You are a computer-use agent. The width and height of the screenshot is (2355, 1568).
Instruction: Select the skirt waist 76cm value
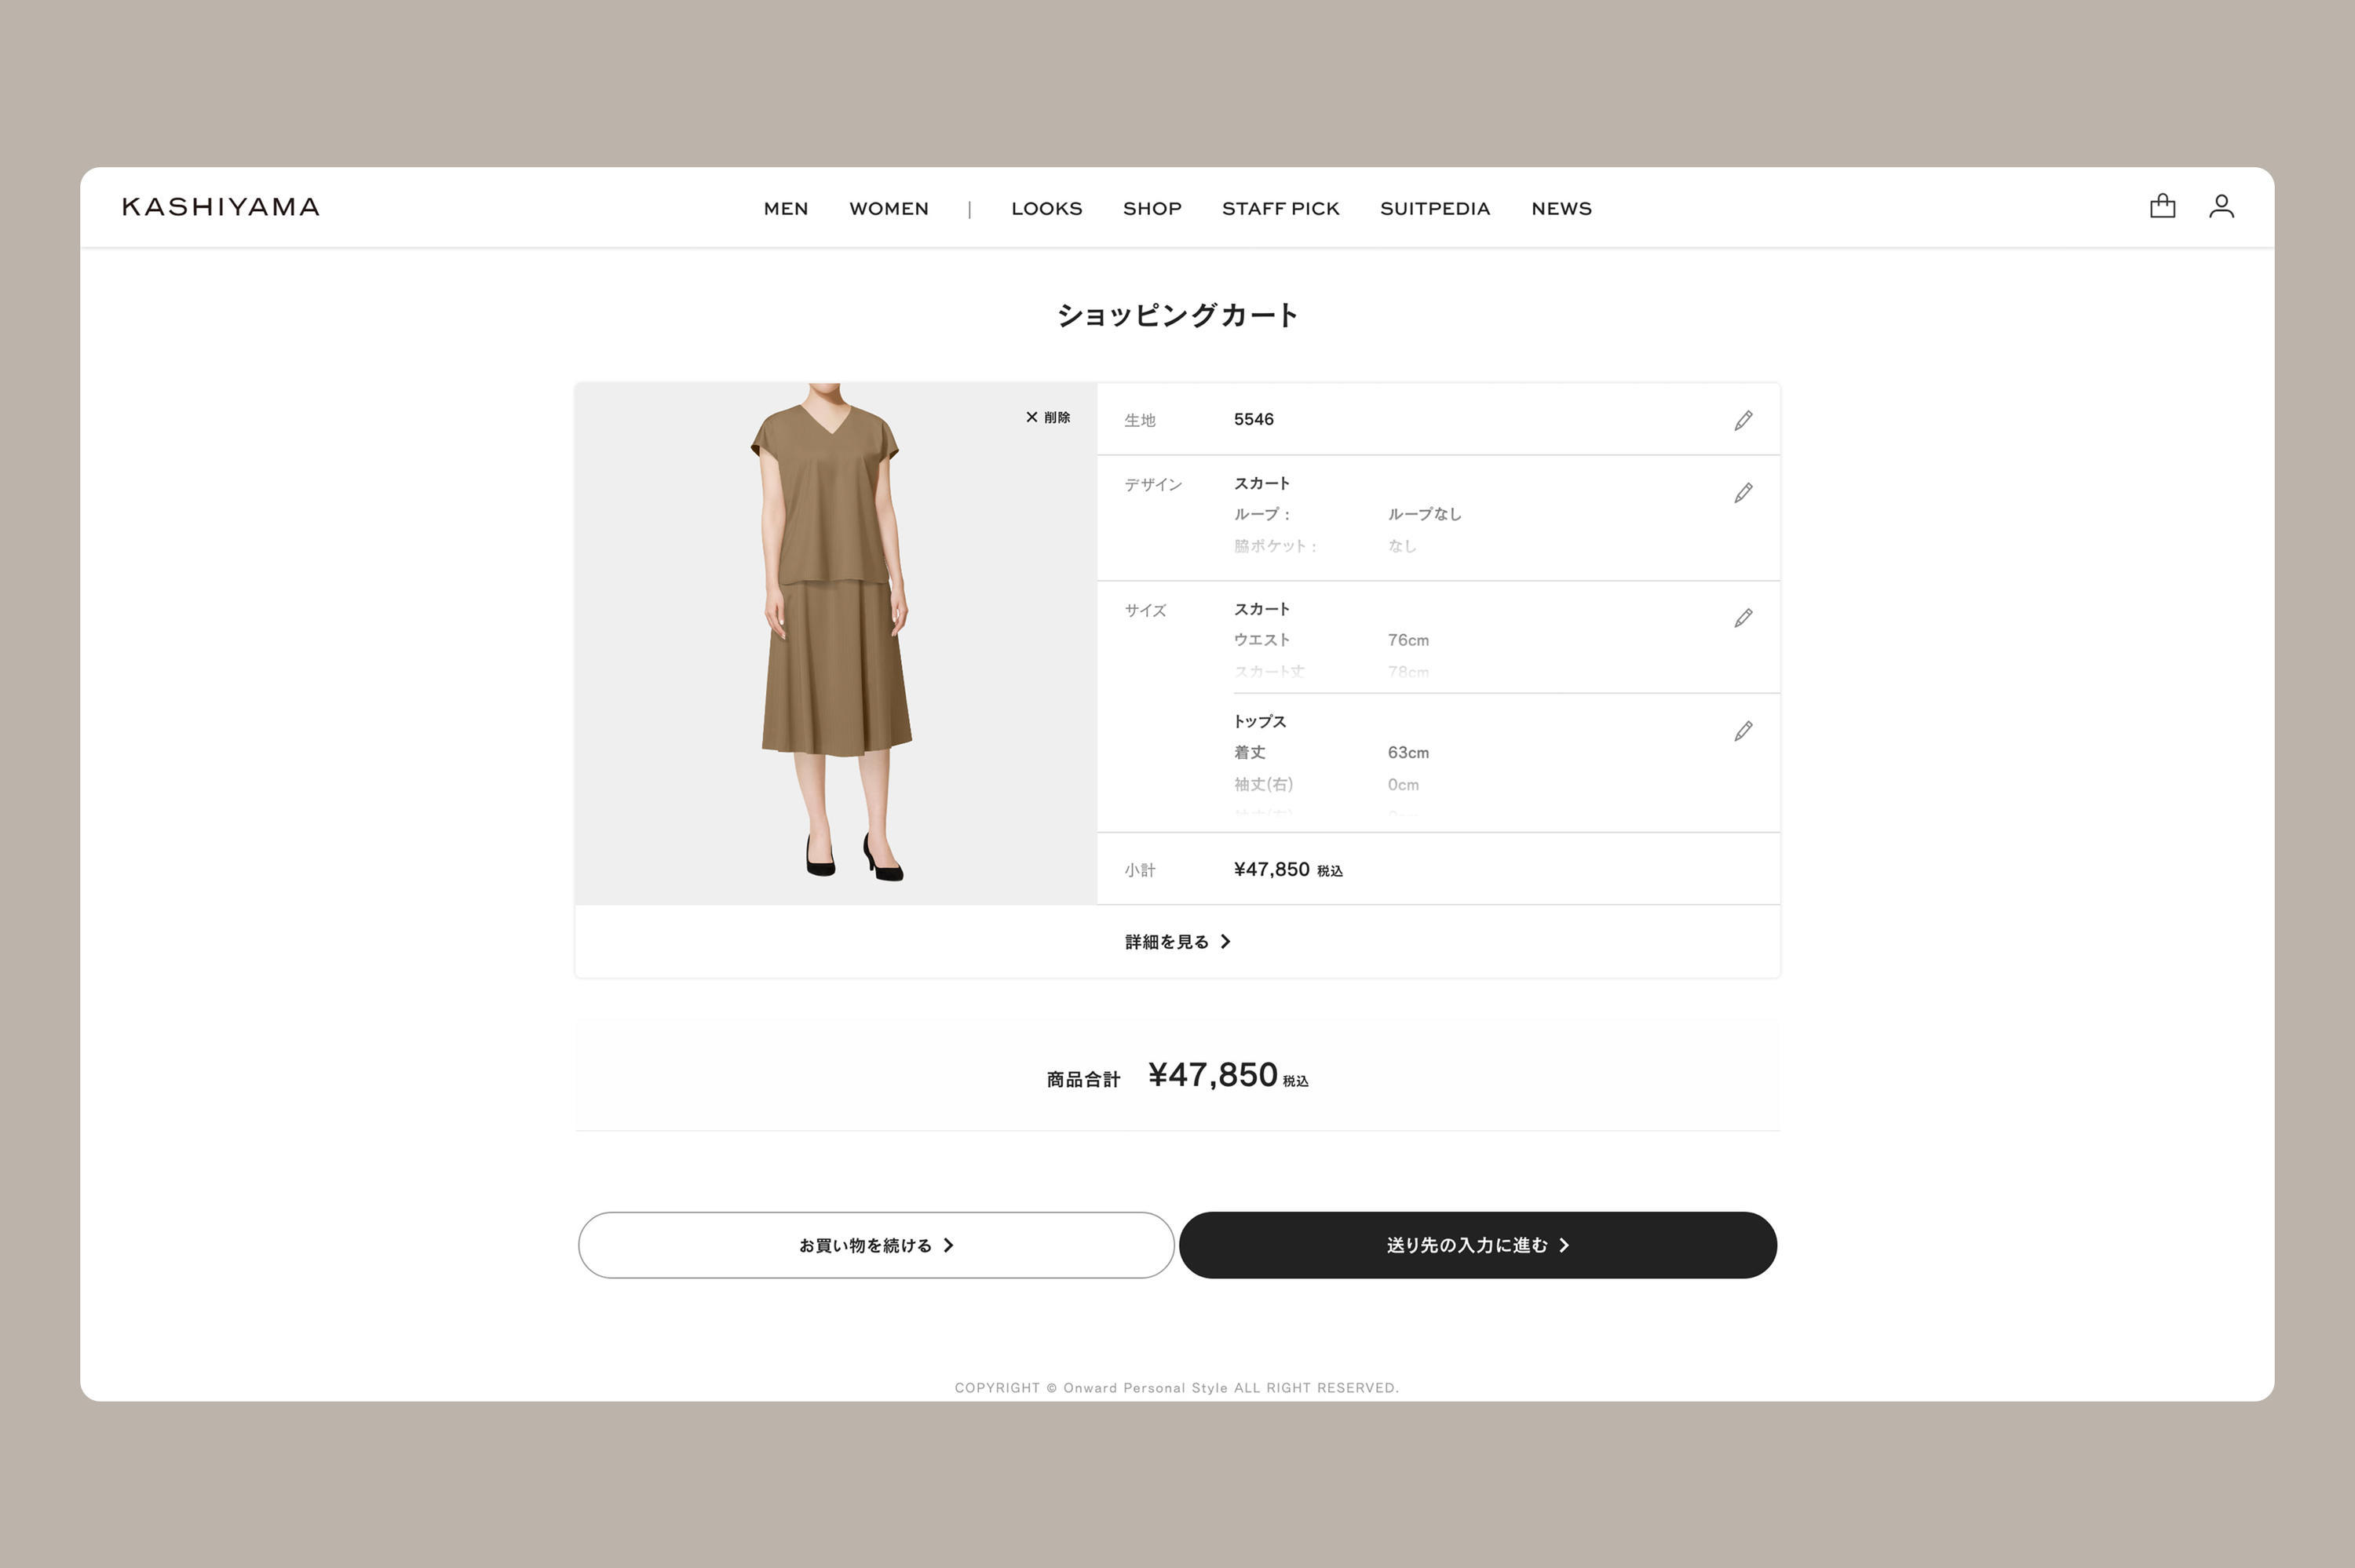[1408, 640]
